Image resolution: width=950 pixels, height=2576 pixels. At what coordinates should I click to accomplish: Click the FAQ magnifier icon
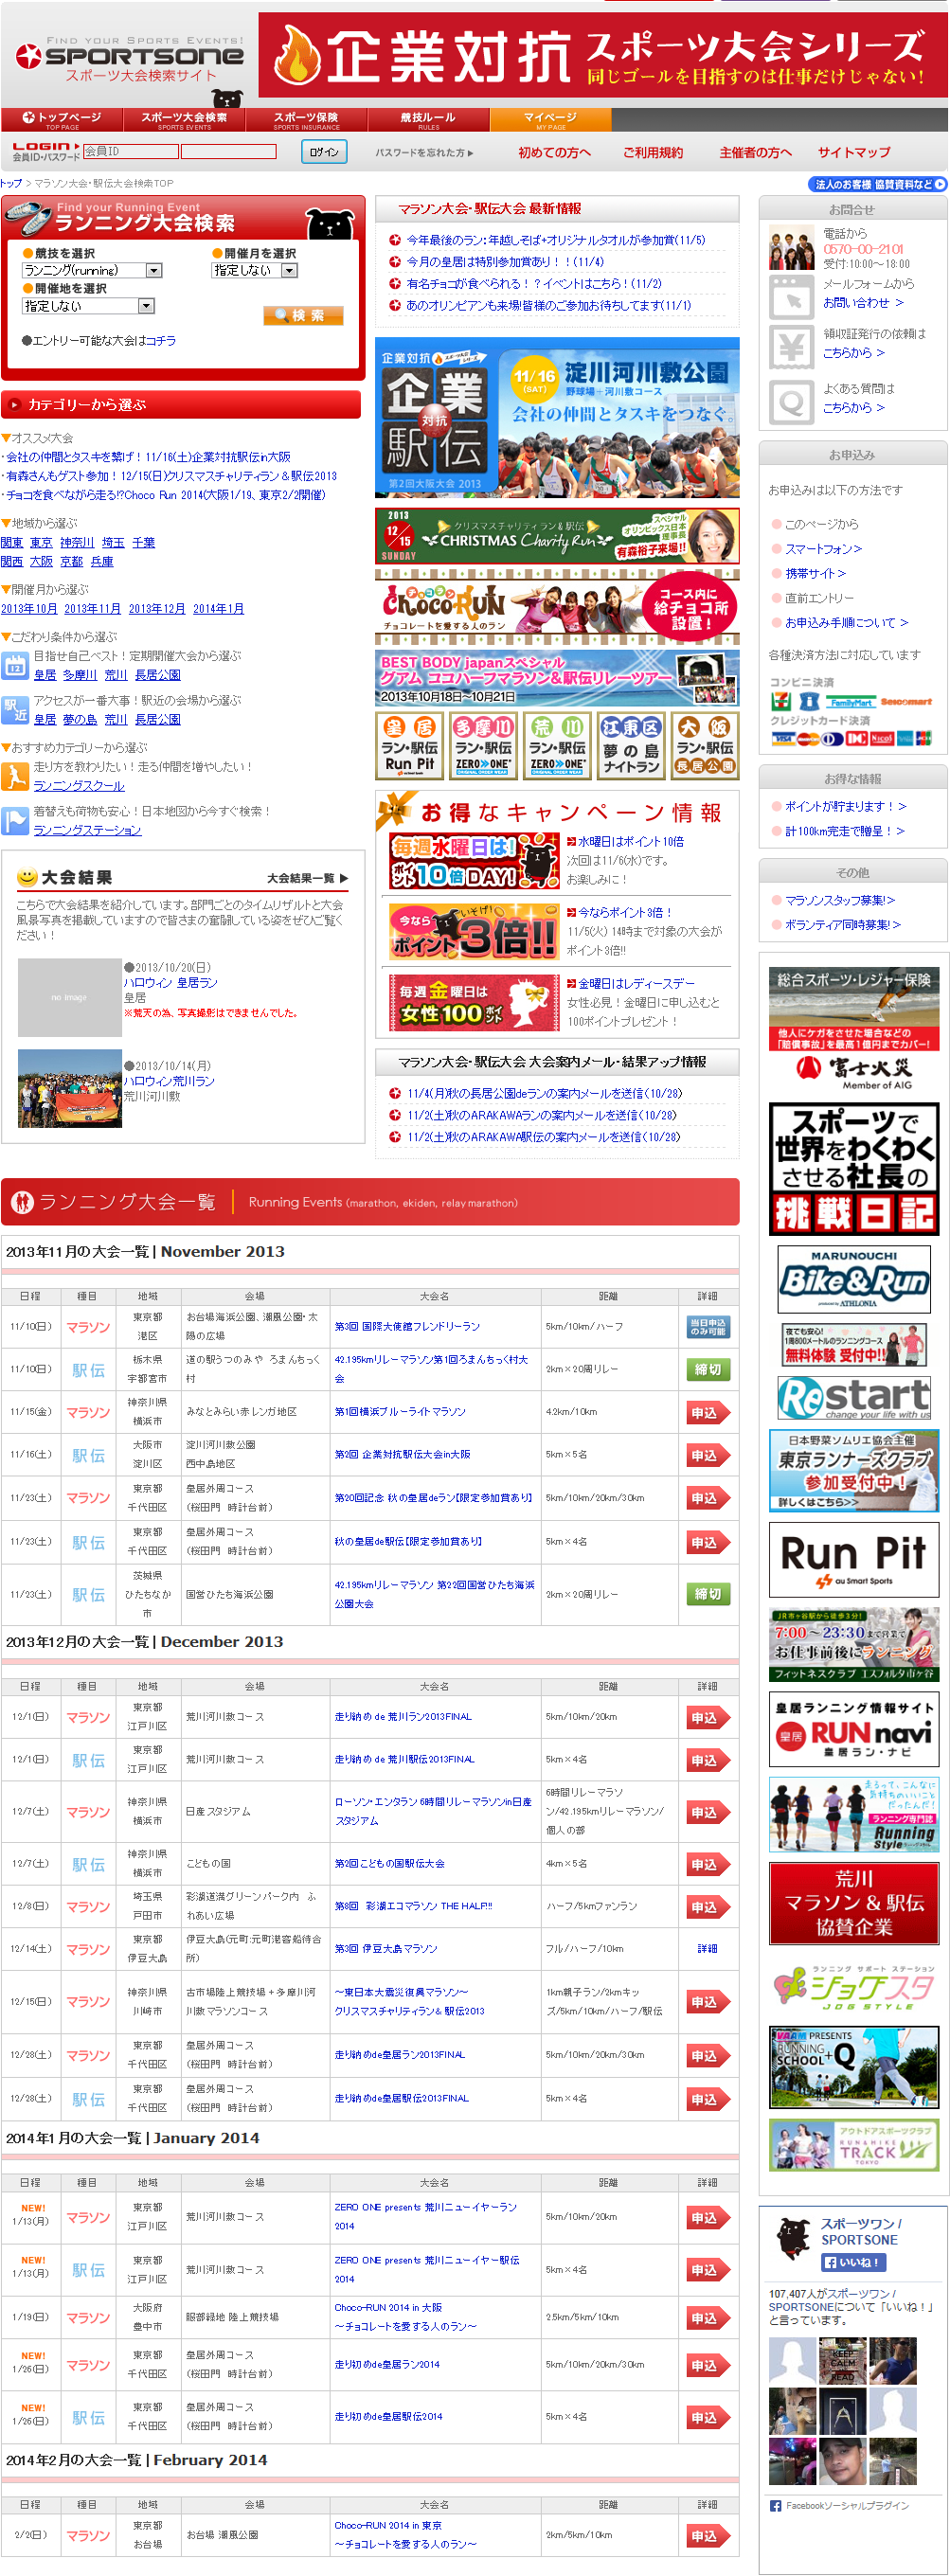791,403
